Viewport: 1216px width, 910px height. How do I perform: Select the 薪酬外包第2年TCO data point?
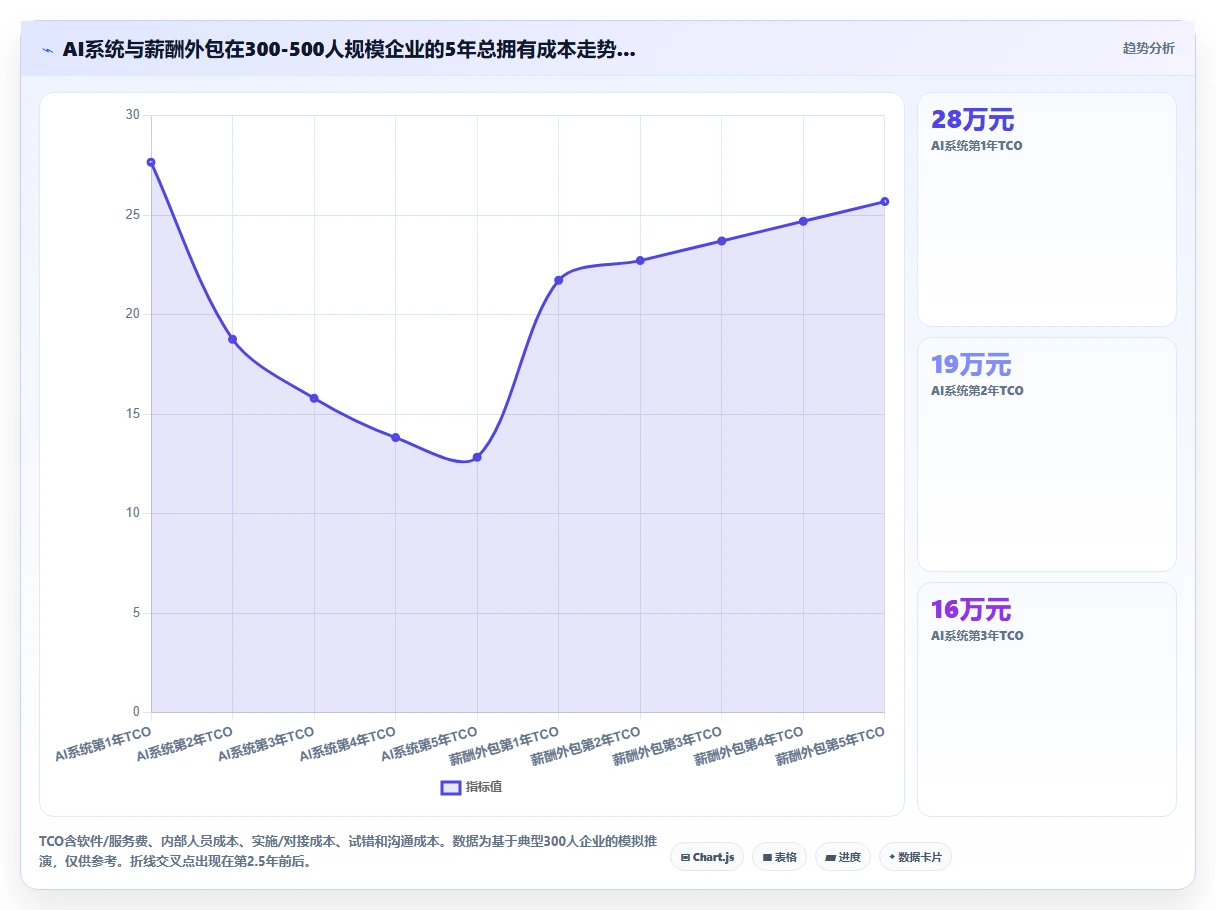click(640, 260)
